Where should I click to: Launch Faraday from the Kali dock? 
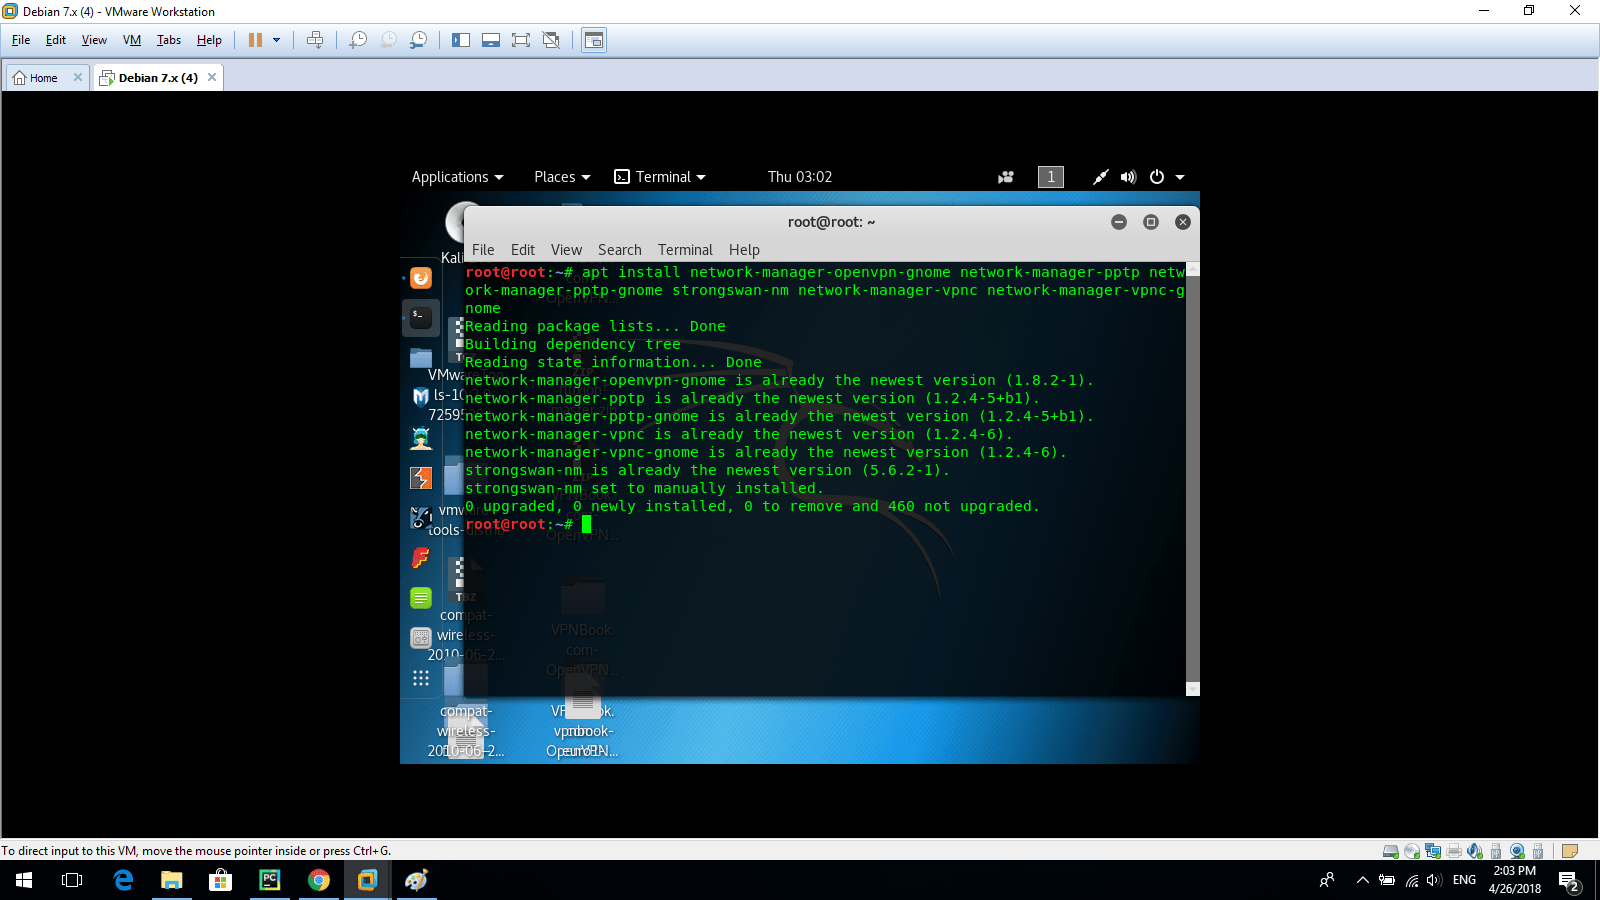click(x=421, y=558)
